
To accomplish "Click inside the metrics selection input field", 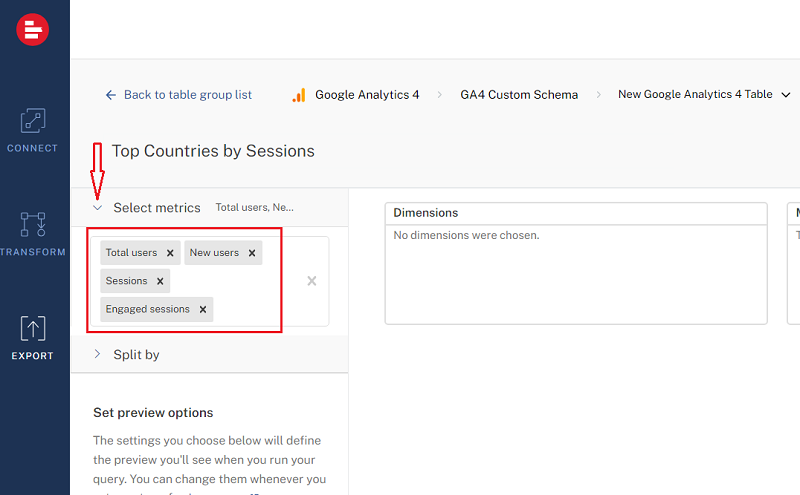I will [210, 281].
